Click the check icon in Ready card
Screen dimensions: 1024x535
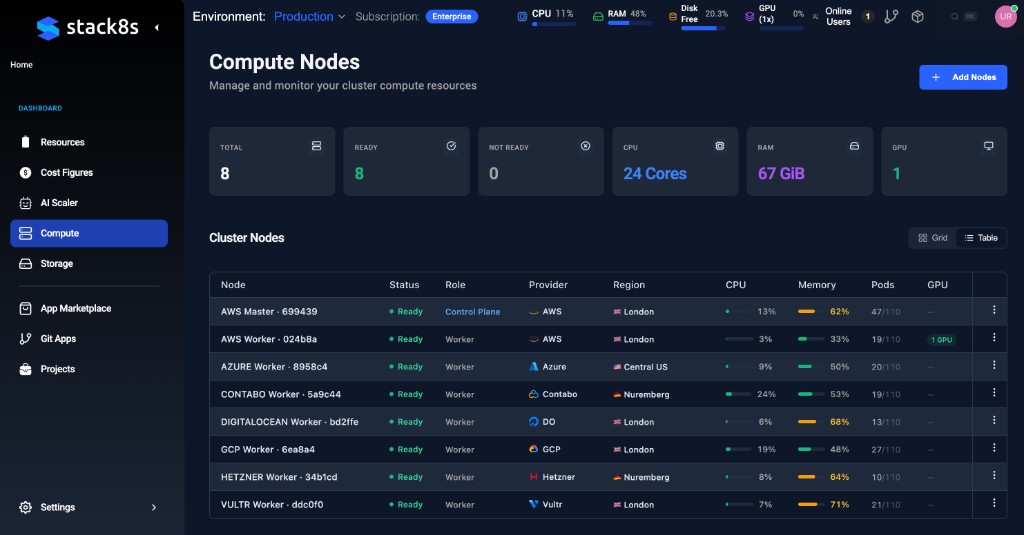click(x=451, y=146)
